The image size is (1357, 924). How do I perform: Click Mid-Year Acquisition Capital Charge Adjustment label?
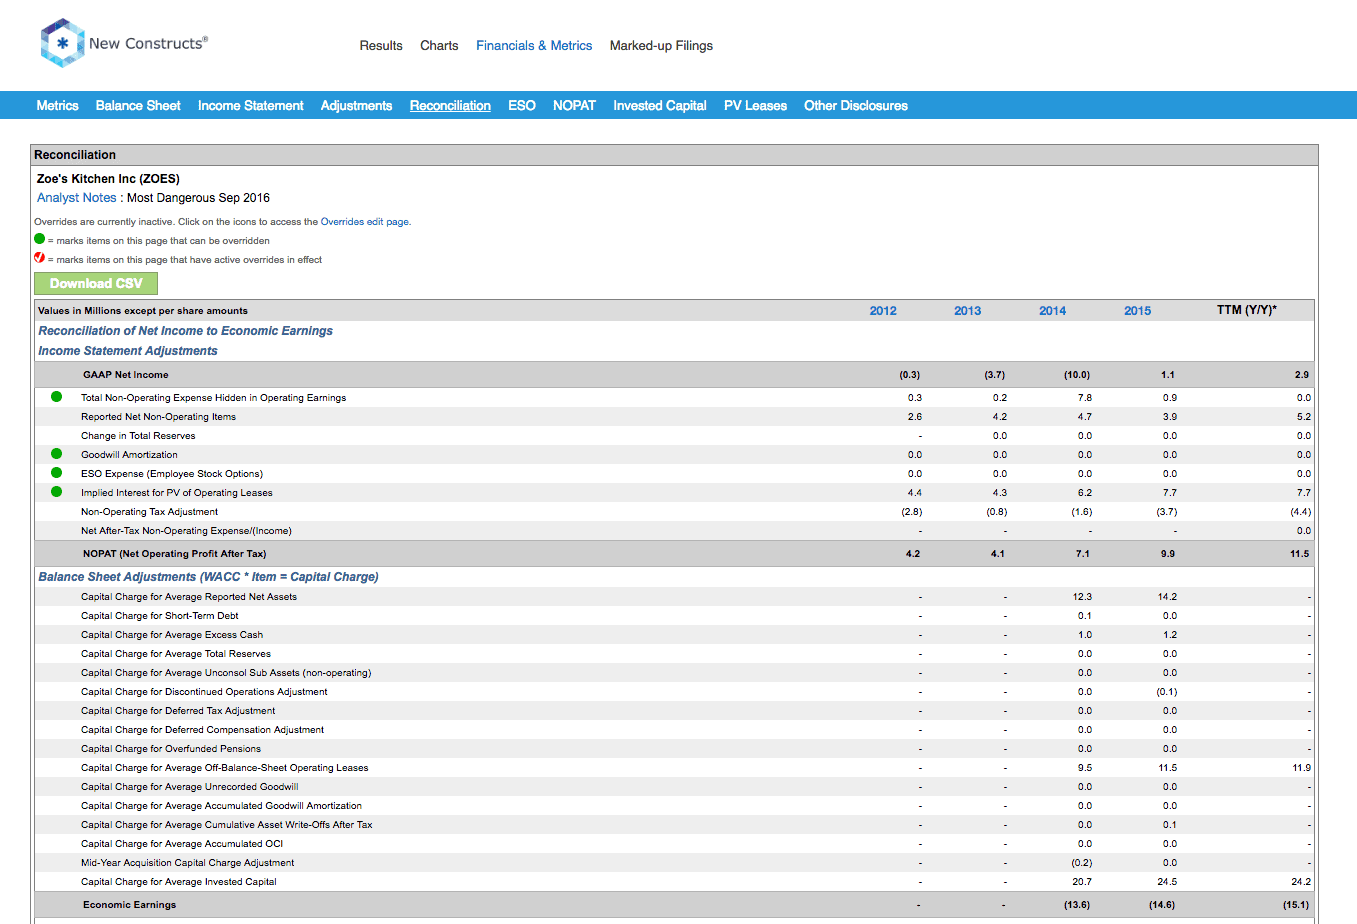click(187, 863)
